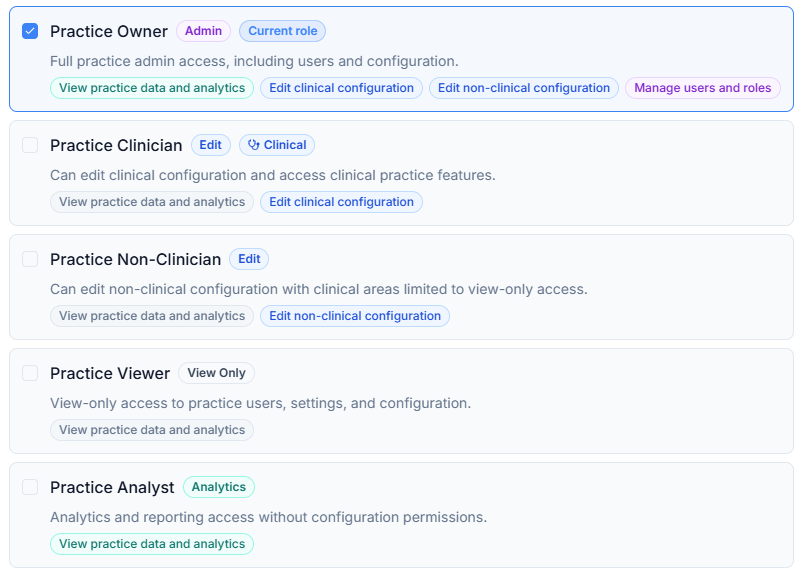
Task: Click Edit badge next to Practice Non-Clinician
Action: tap(249, 259)
